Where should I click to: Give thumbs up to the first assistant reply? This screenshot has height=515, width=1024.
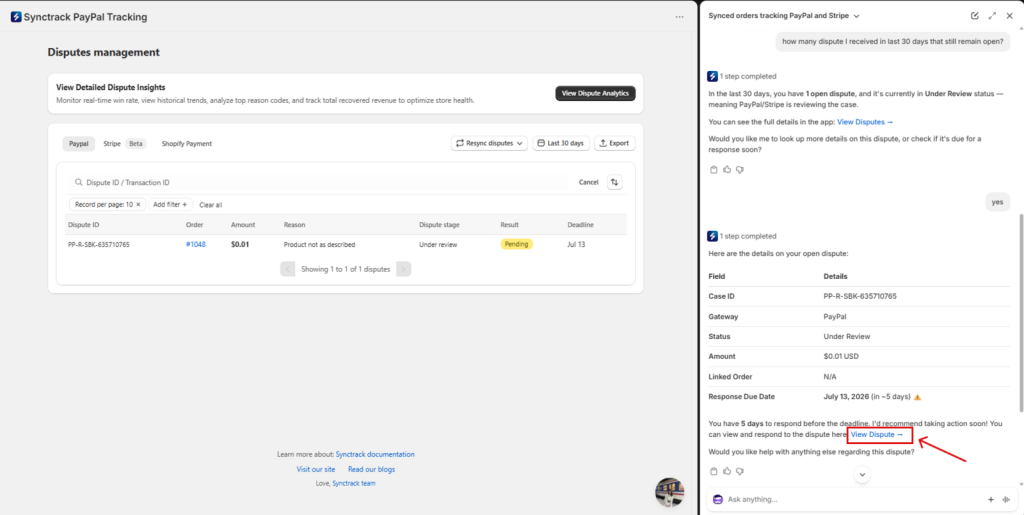point(727,170)
